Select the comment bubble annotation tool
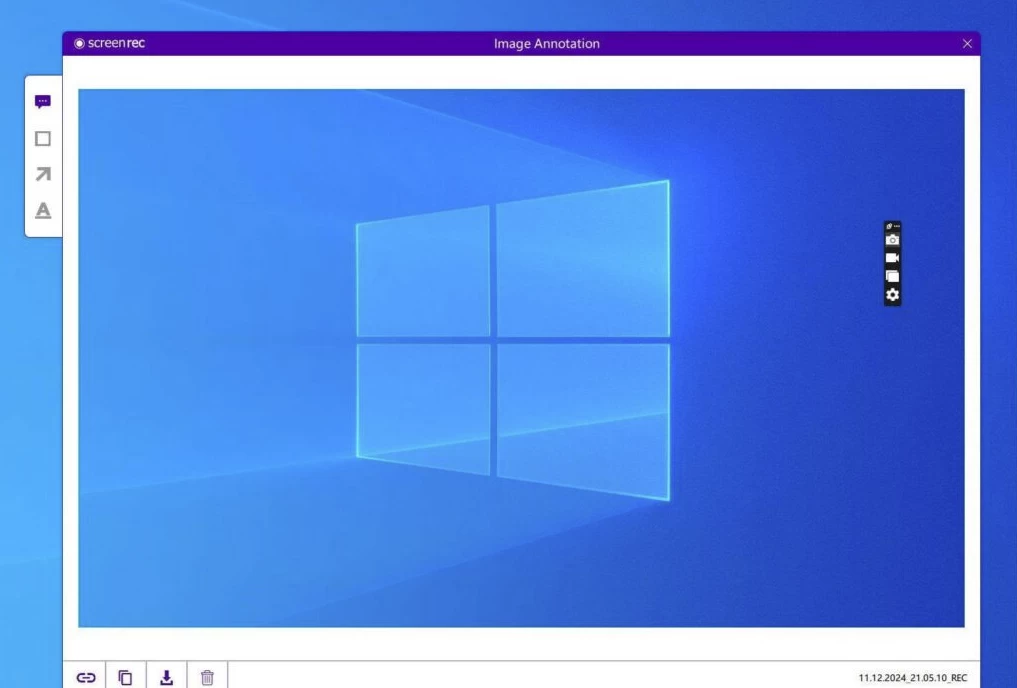This screenshot has width=1017, height=688. click(43, 102)
